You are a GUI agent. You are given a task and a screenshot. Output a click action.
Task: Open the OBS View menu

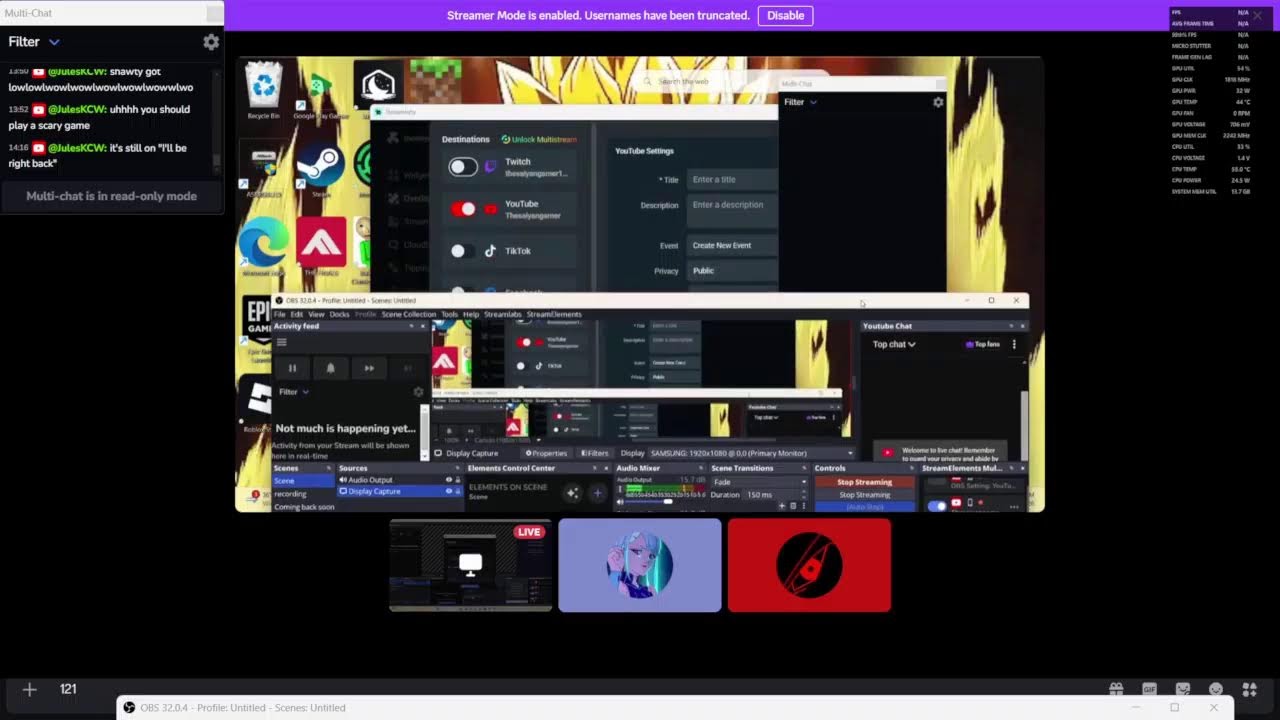[x=316, y=314]
